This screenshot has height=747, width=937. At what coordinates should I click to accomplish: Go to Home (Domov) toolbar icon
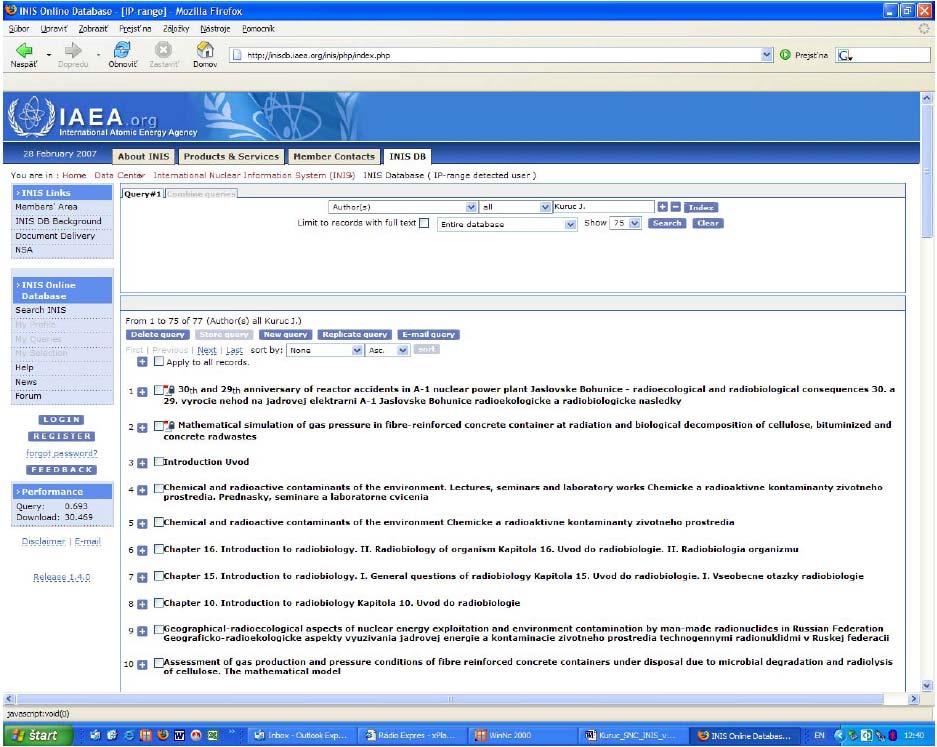tap(205, 50)
